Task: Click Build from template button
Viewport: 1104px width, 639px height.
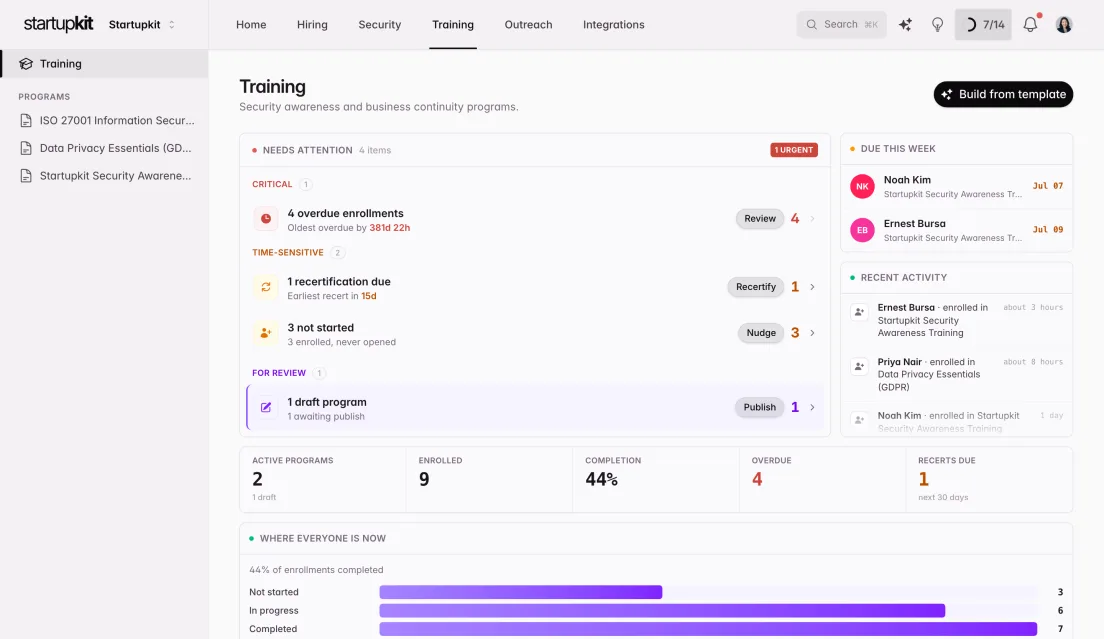Action: (1003, 94)
